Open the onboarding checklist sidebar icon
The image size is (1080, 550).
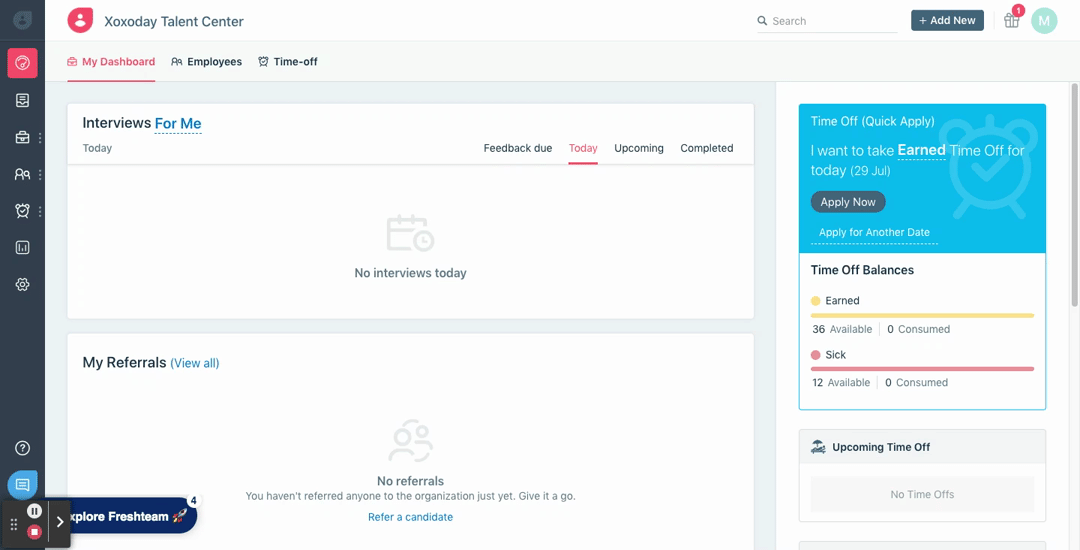22,101
